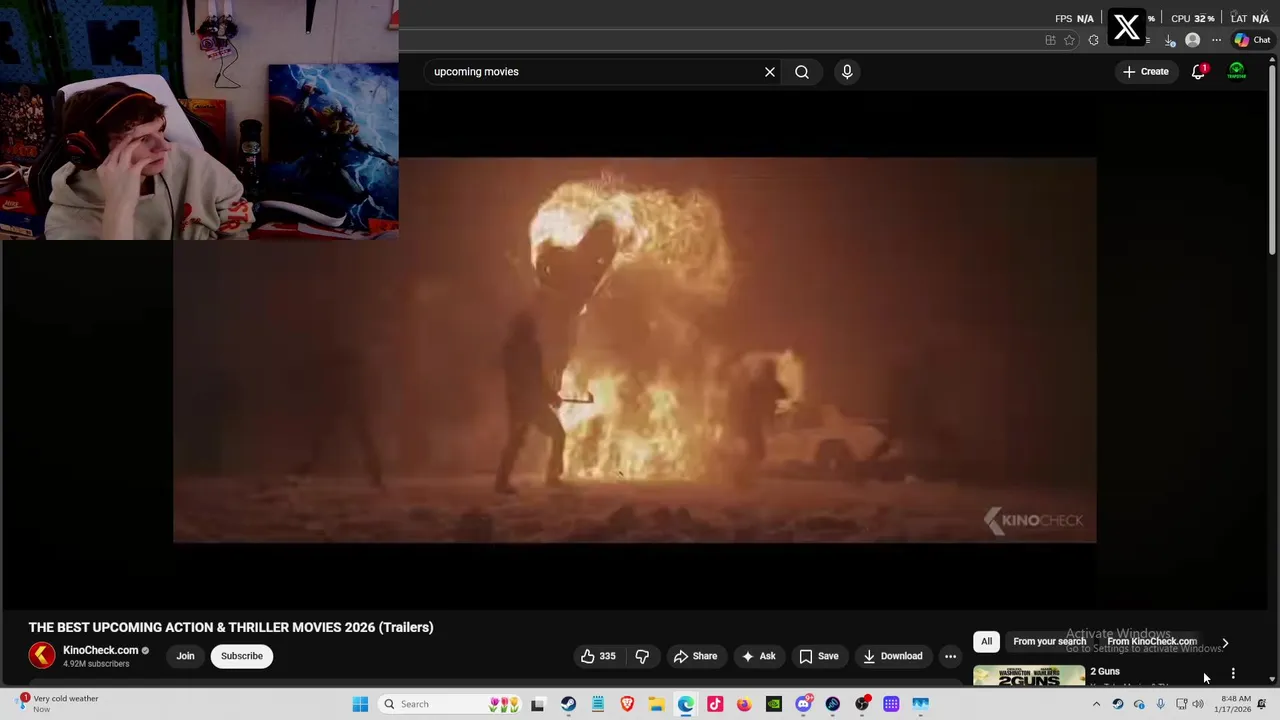The height and width of the screenshot is (720, 1280).
Task: Open Discord from the taskbar
Action: point(803,704)
